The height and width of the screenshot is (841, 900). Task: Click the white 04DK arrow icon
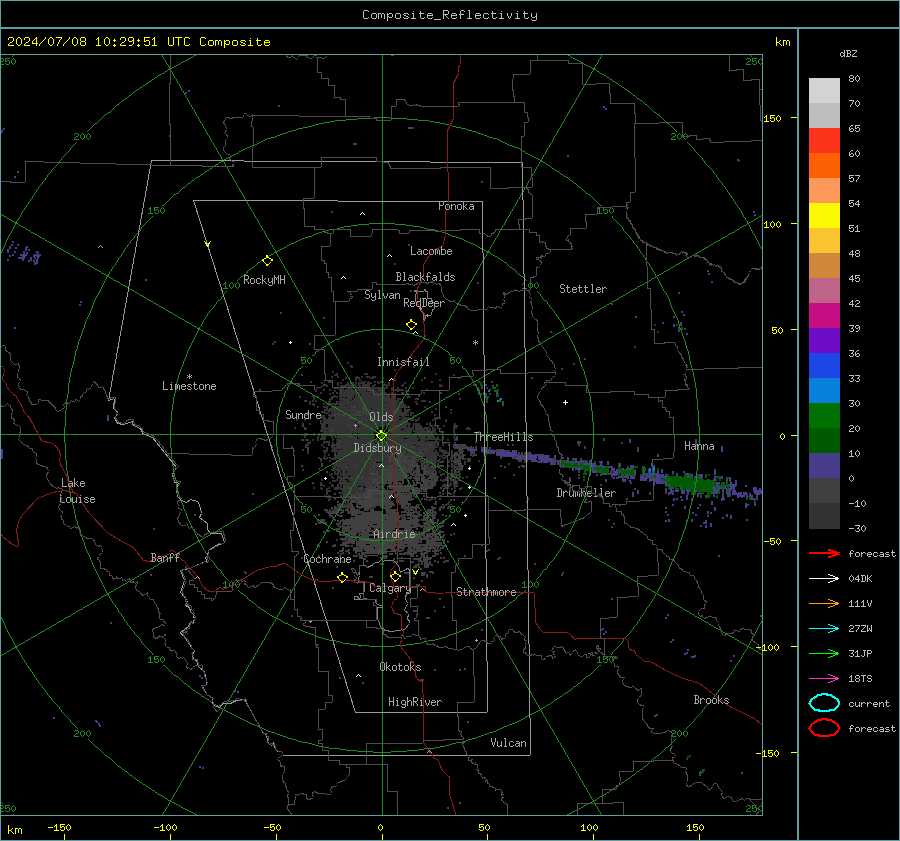(824, 579)
